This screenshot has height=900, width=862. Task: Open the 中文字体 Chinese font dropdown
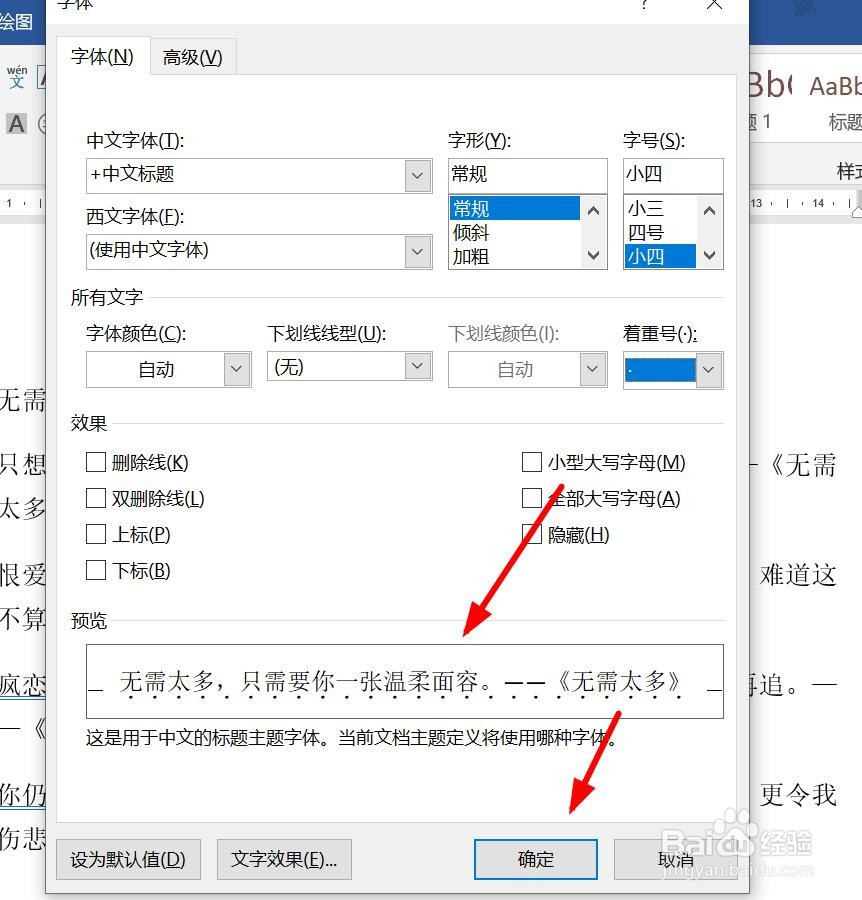(417, 175)
